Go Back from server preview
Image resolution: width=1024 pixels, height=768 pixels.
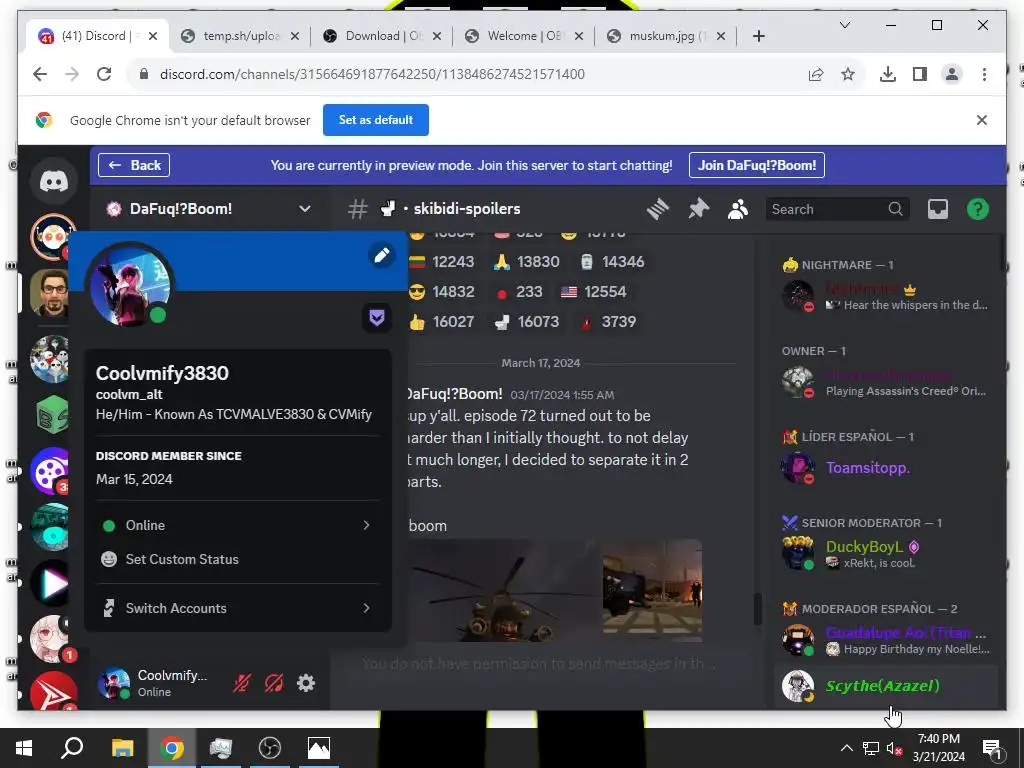[134, 165]
